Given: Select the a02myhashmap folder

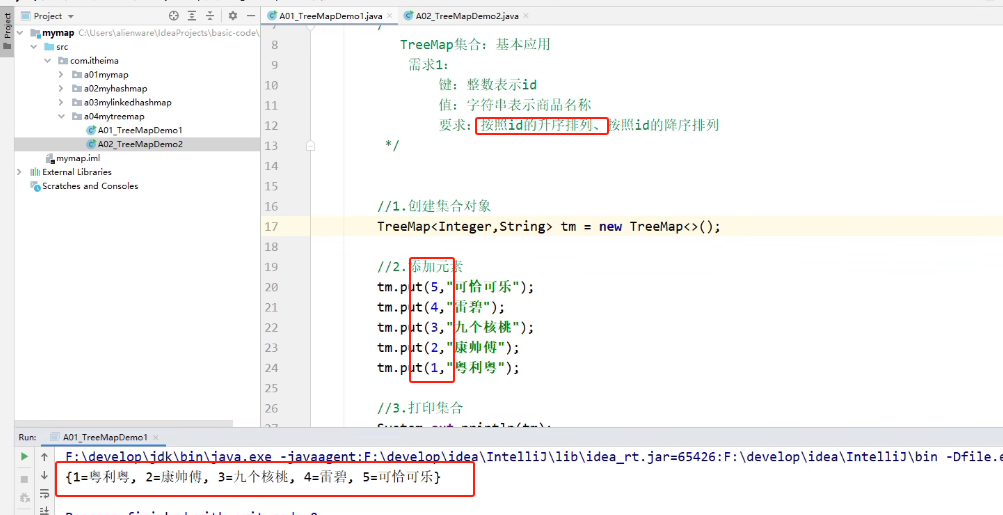Looking at the screenshot, I should [x=109, y=89].
